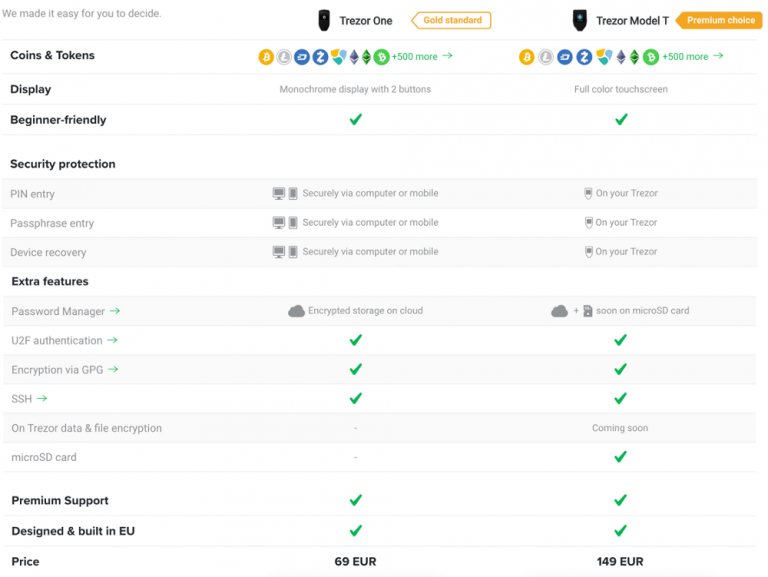Click Ethereum Classic icon under Model T

point(634,57)
